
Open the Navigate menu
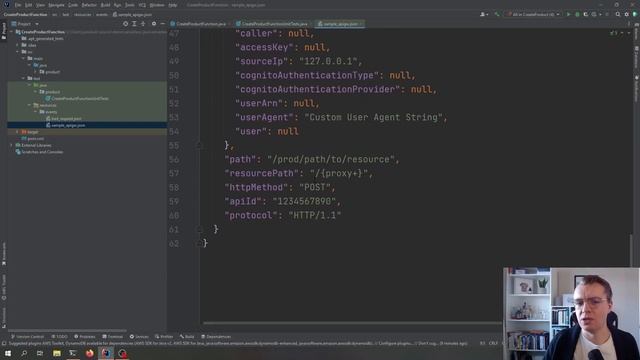click(56, 5)
